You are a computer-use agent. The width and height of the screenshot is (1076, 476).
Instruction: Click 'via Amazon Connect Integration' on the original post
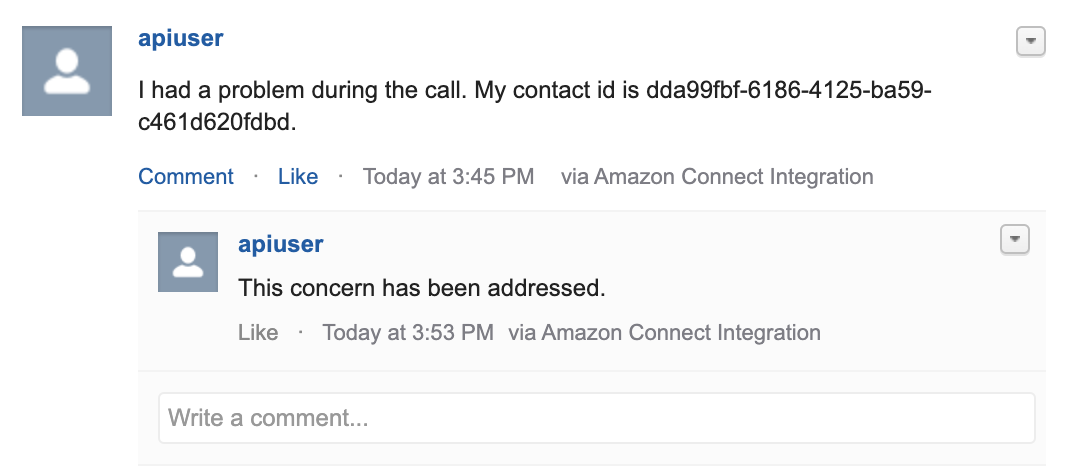[x=717, y=176]
